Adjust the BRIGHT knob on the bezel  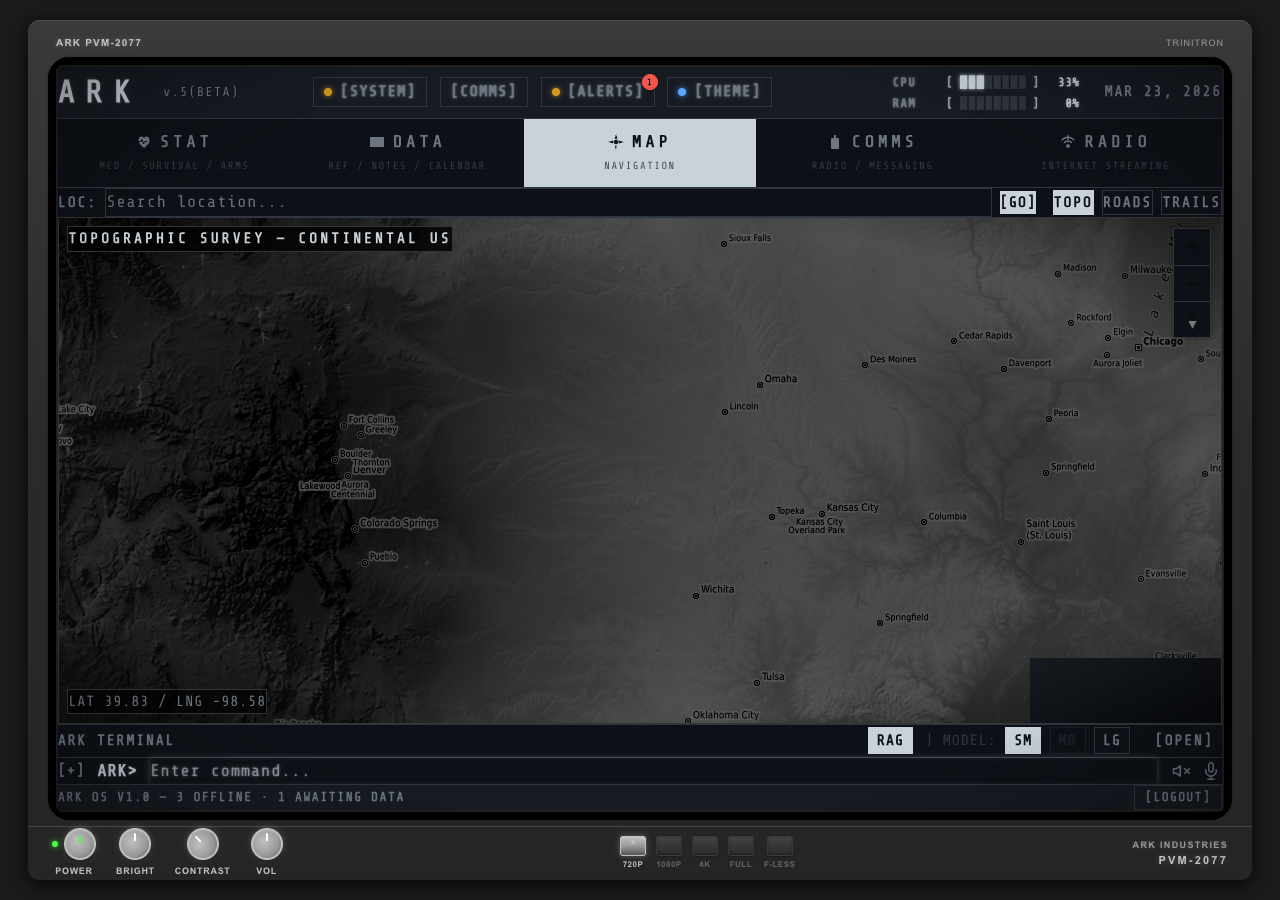click(x=135, y=844)
